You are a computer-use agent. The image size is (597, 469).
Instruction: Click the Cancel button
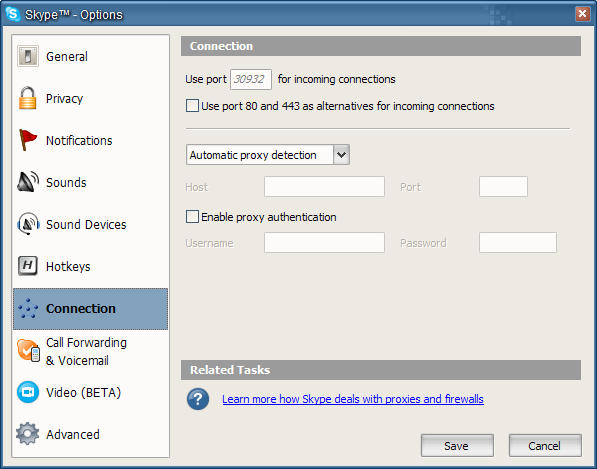[545, 445]
